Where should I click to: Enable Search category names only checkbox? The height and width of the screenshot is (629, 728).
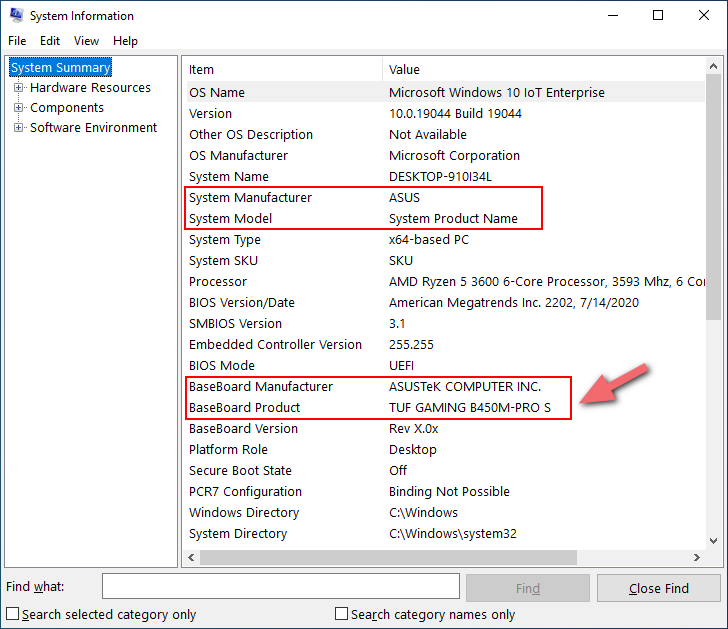341,614
